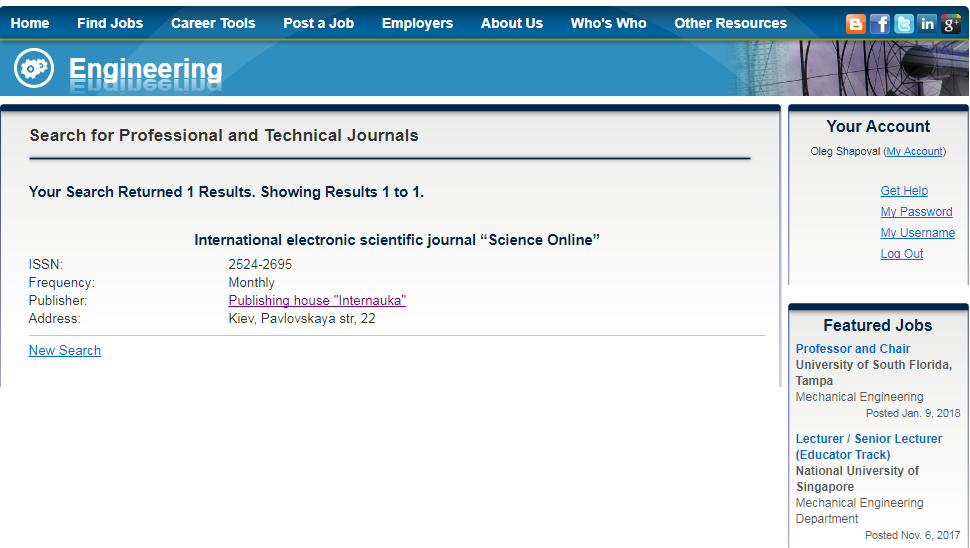This screenshot has width=970, height=548.
Task: Click University of South Florida, Tampa text
Action: click(873, 373)
